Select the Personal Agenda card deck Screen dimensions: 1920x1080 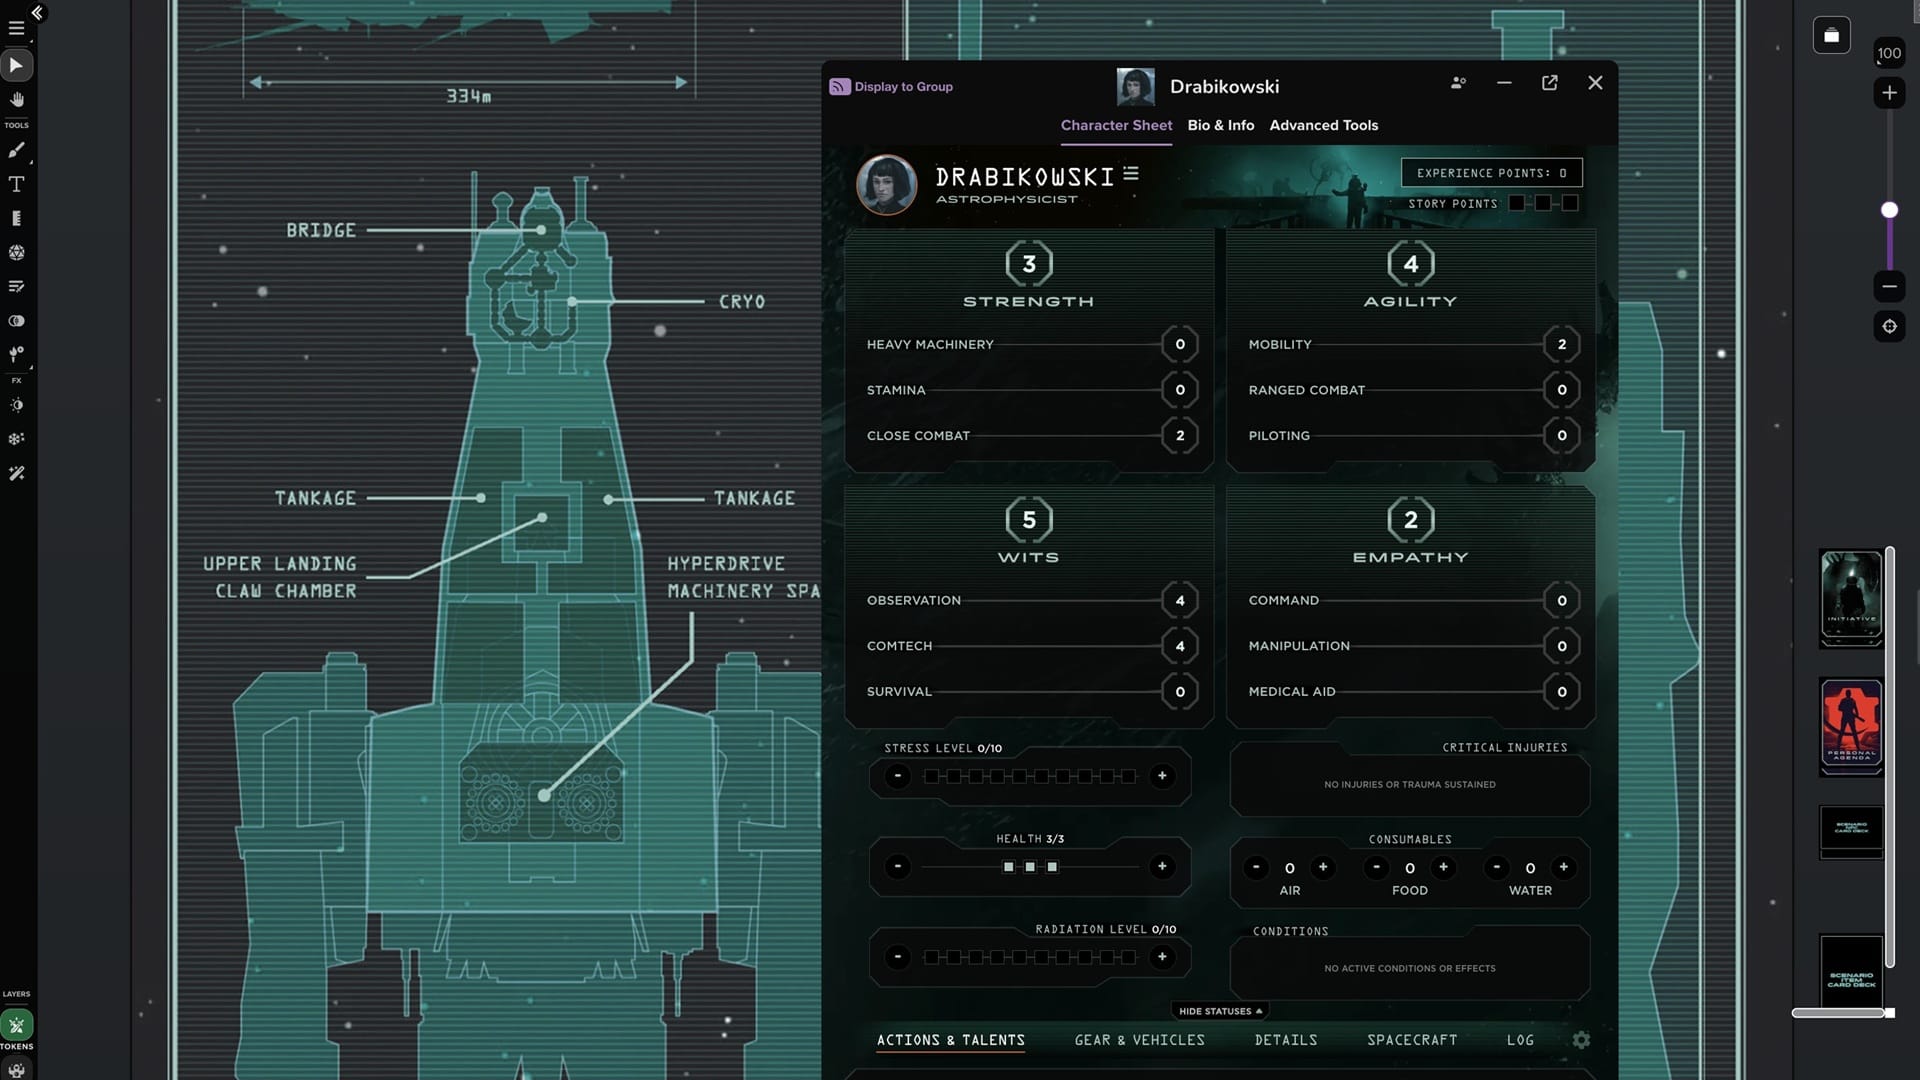coord(1851,726)
